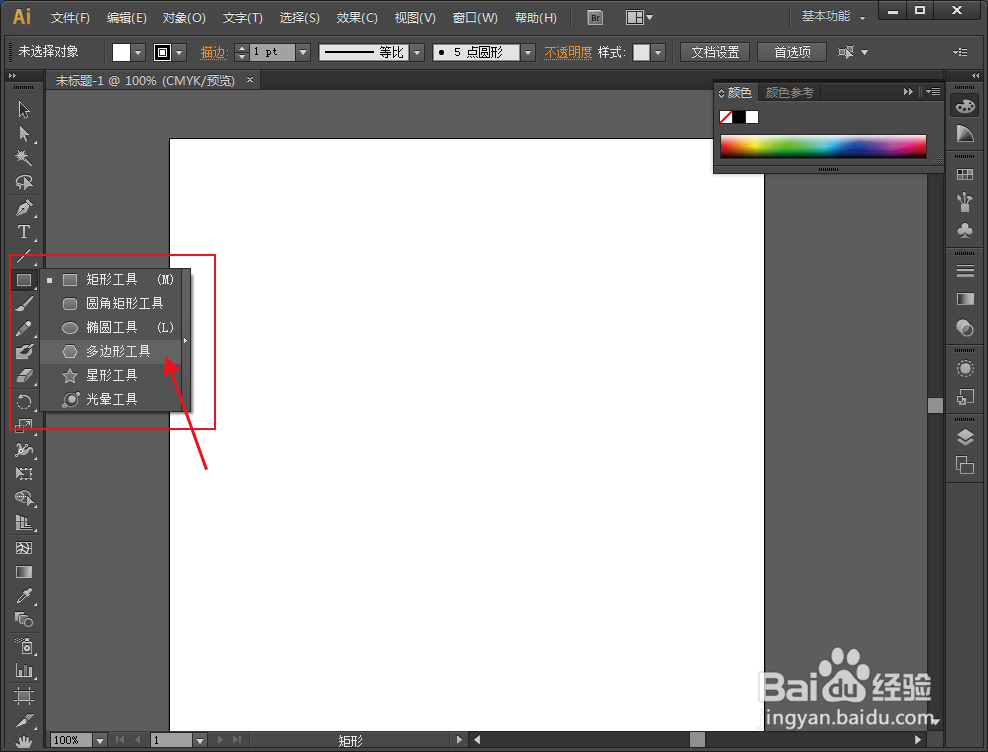Click the 未标题-1 document tab

(145, 81)
